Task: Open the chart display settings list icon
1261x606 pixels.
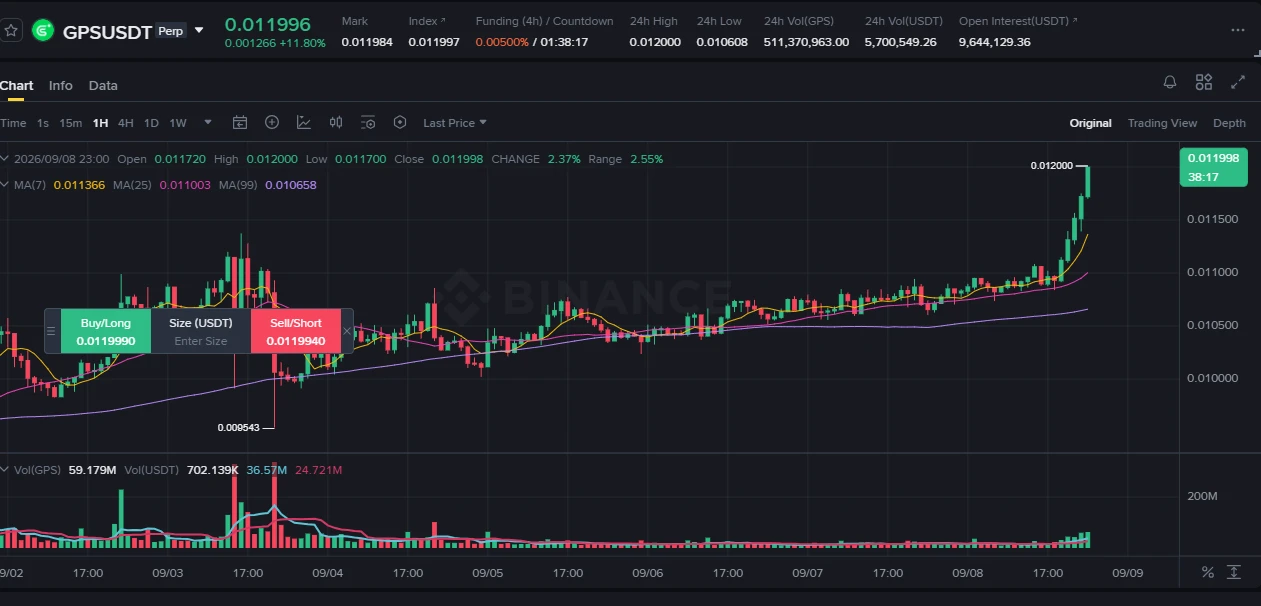Action: pyautogui.click(x=368, y=122)
